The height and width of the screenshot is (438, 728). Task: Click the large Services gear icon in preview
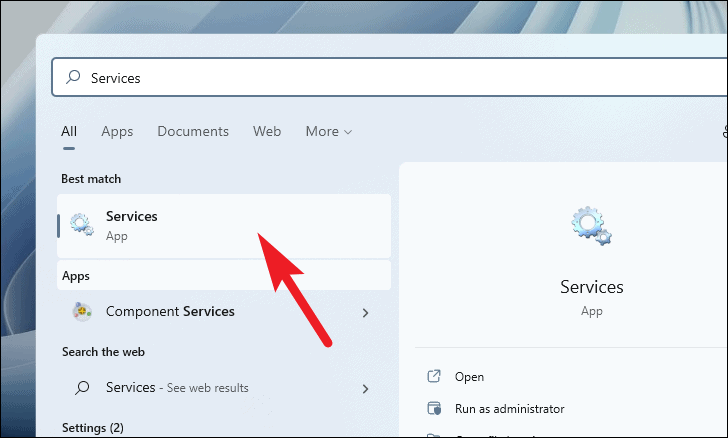[591, 226]
